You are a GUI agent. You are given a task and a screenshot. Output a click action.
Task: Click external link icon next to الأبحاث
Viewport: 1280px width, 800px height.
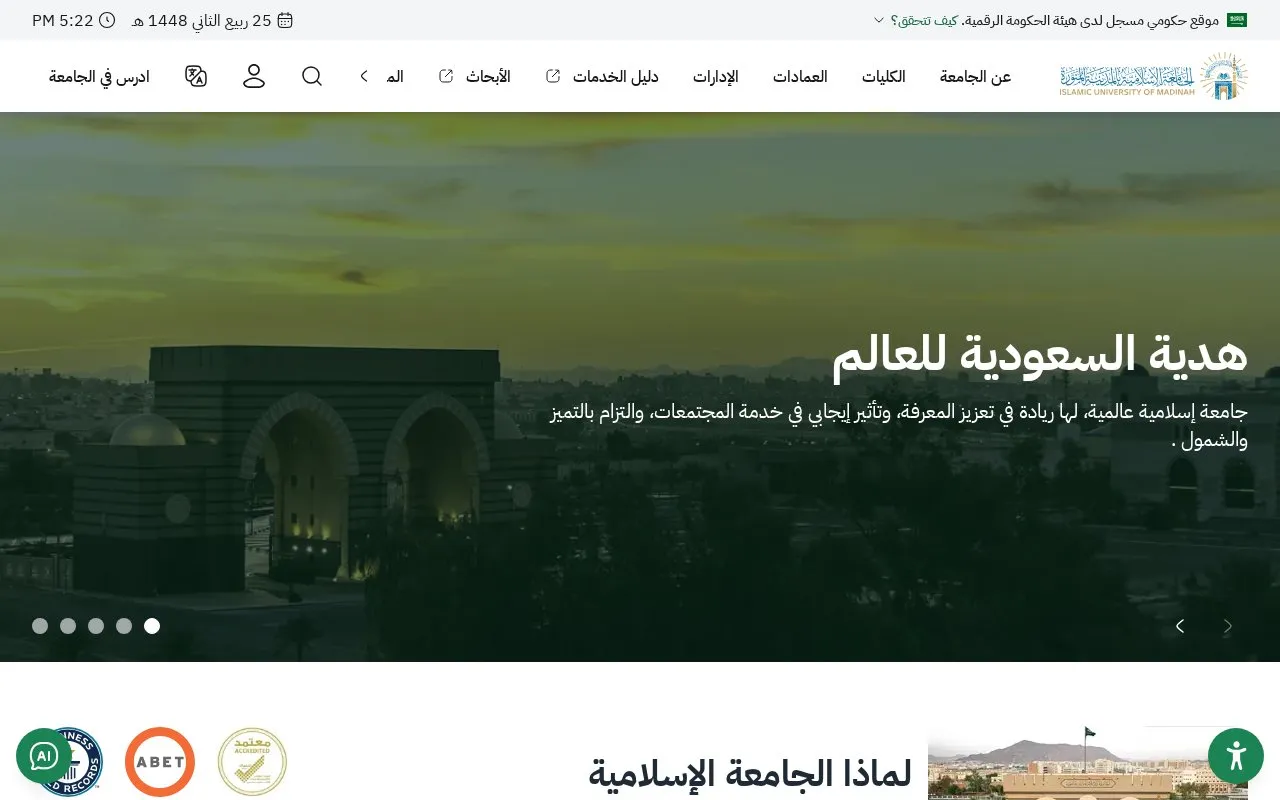[446, 76]
